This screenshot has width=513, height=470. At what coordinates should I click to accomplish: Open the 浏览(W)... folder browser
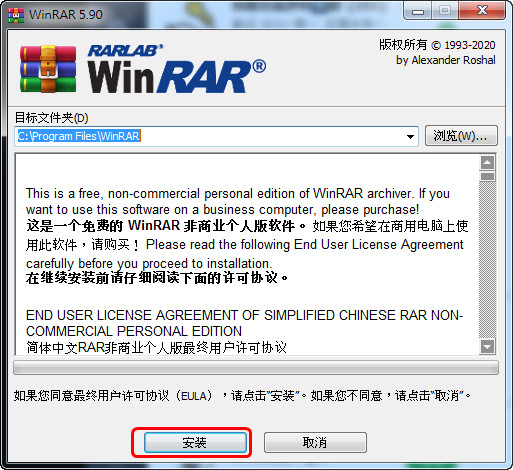[461, 136]
